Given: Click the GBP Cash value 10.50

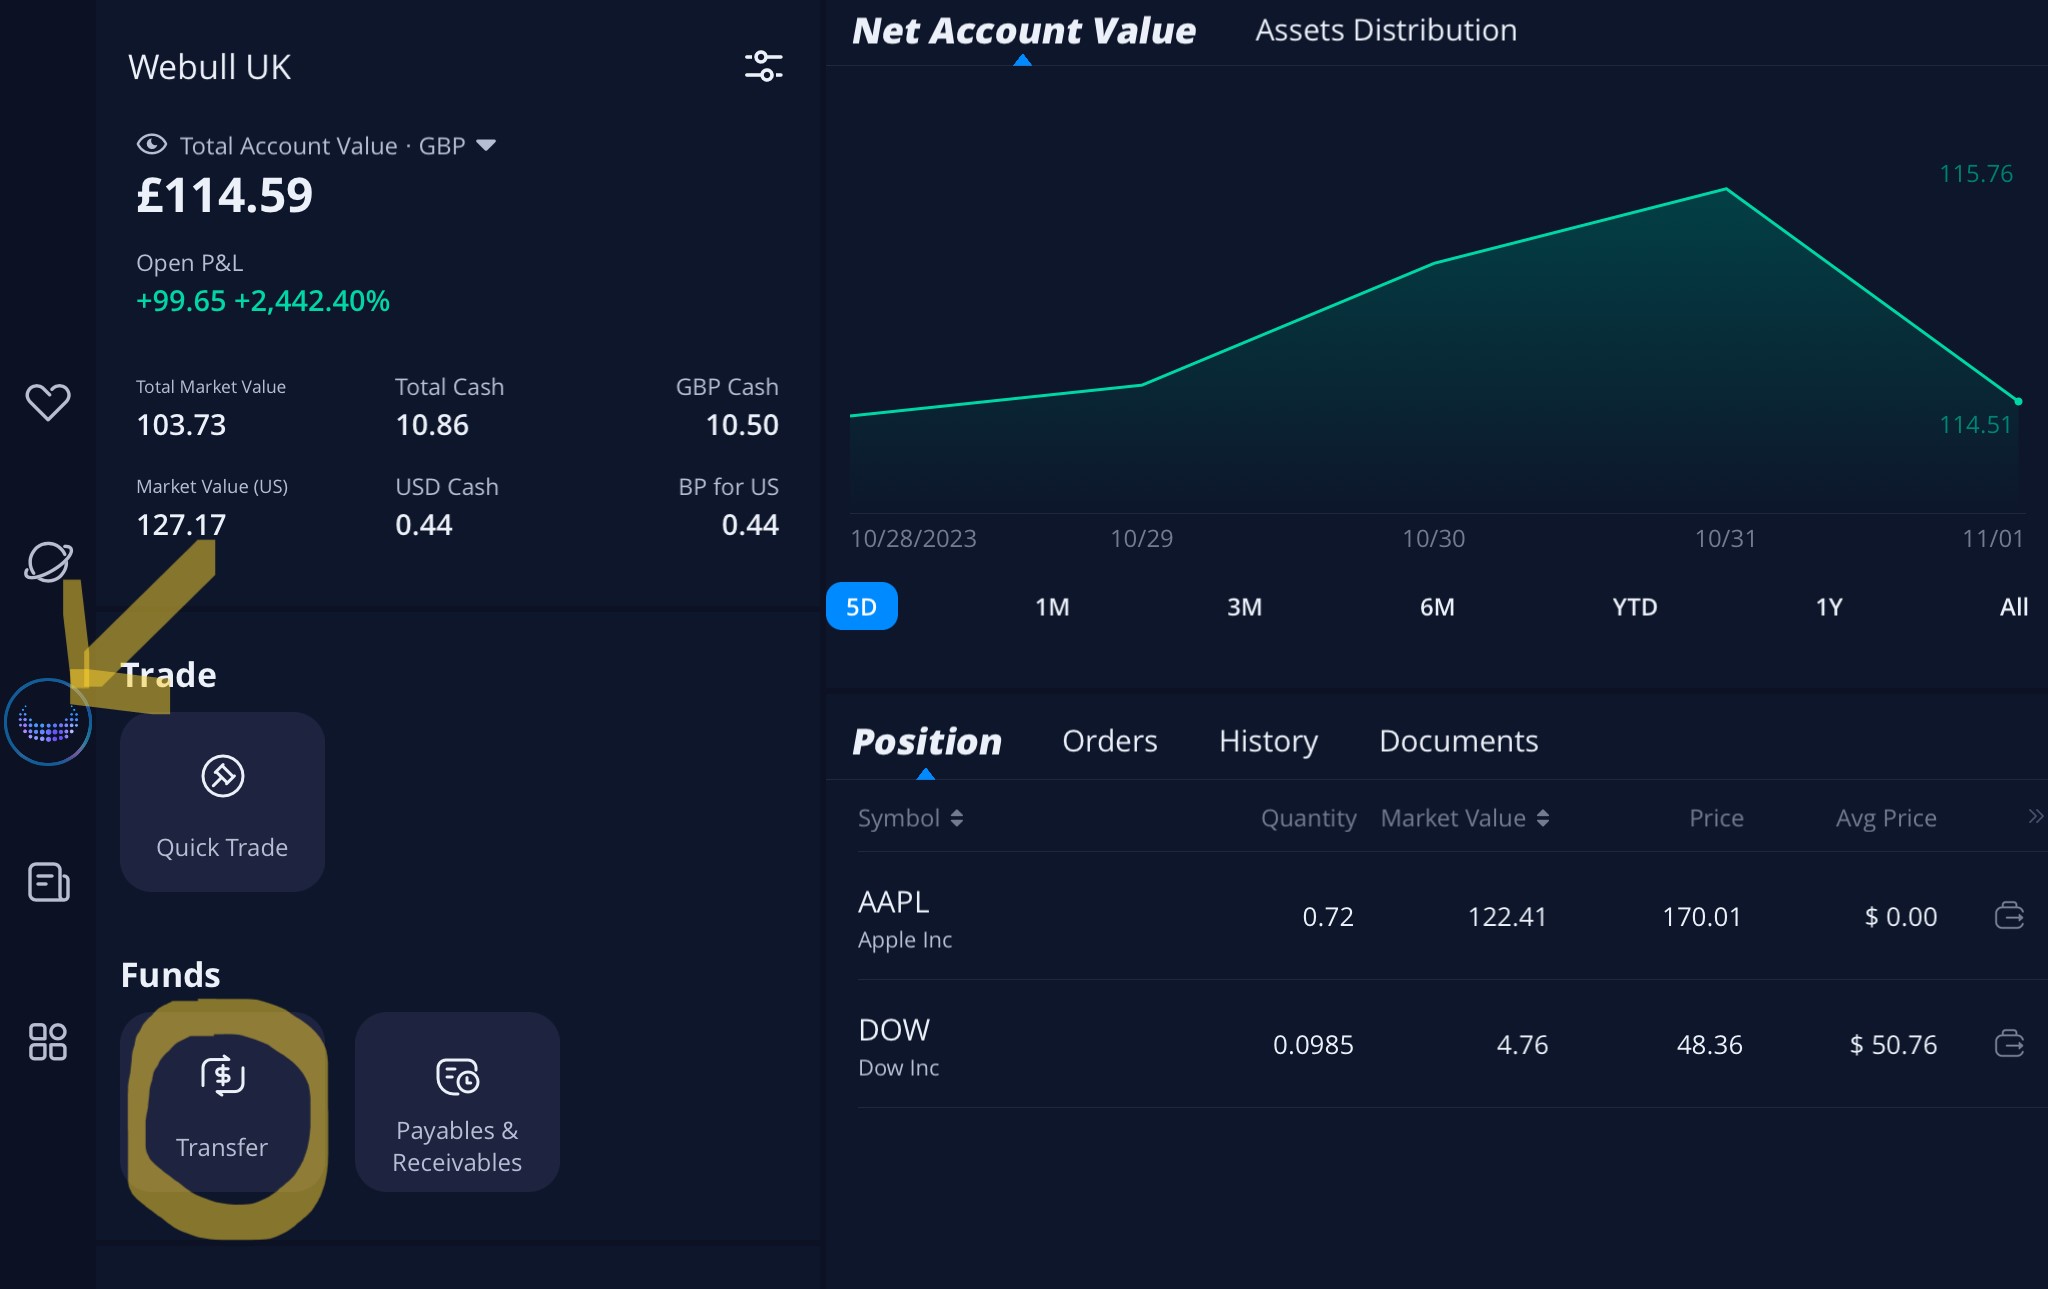Looking at the screenshot, I should pos(742,425).
